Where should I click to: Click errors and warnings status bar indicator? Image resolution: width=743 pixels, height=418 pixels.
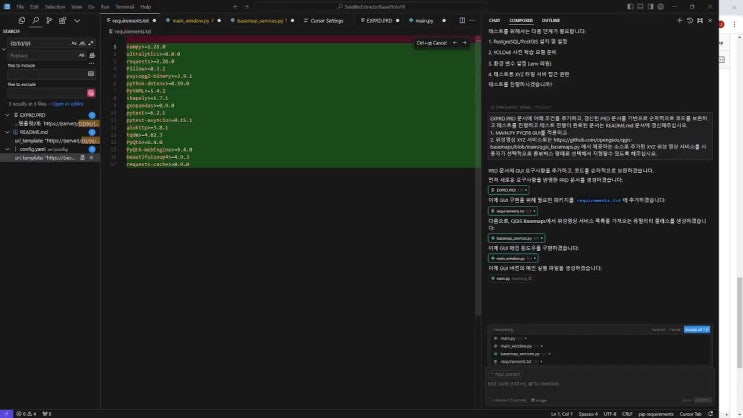point(26,414)
